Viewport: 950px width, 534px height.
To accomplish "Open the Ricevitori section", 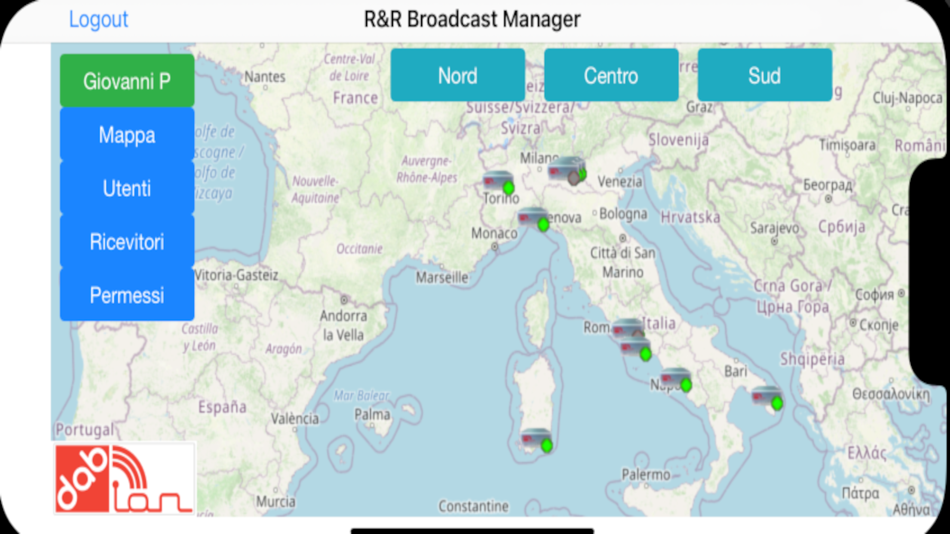I will 127,241.
